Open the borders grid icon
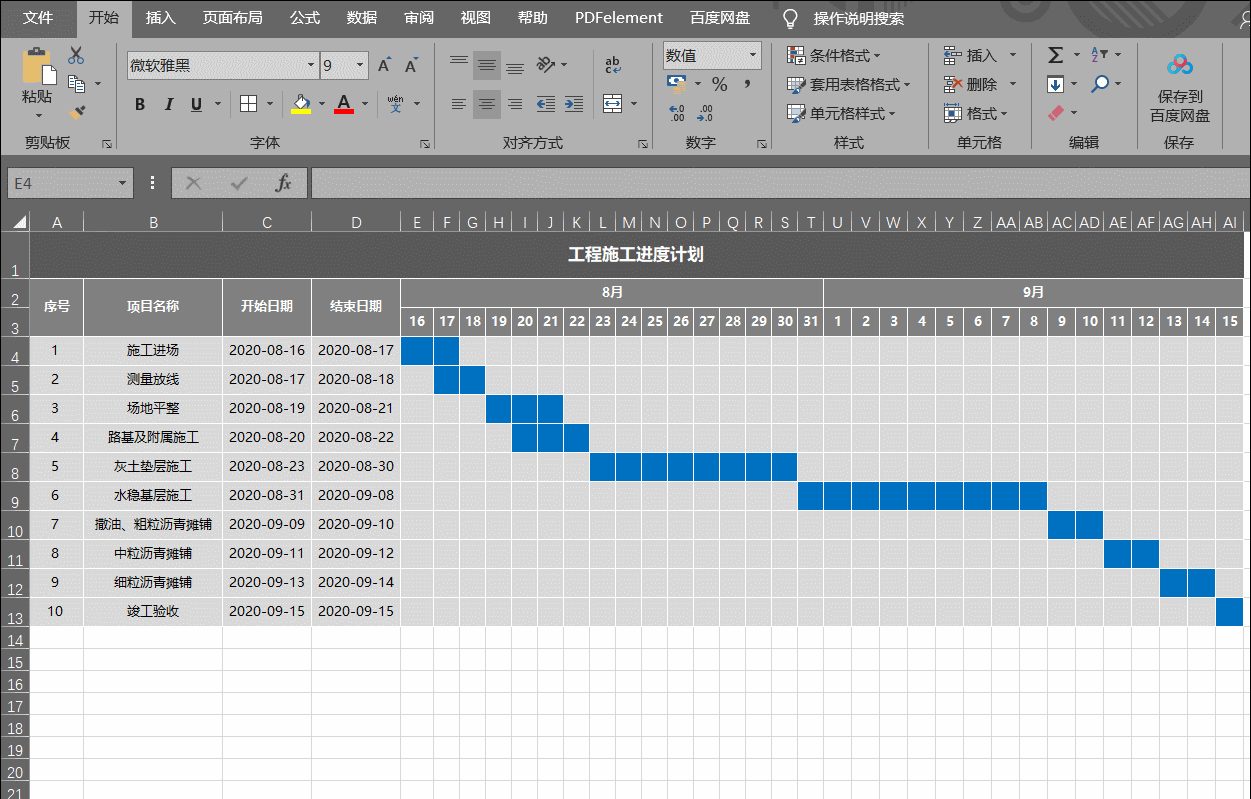This screenshot has height=799, width=1251. pyautogui.click(x=248, y=104)
